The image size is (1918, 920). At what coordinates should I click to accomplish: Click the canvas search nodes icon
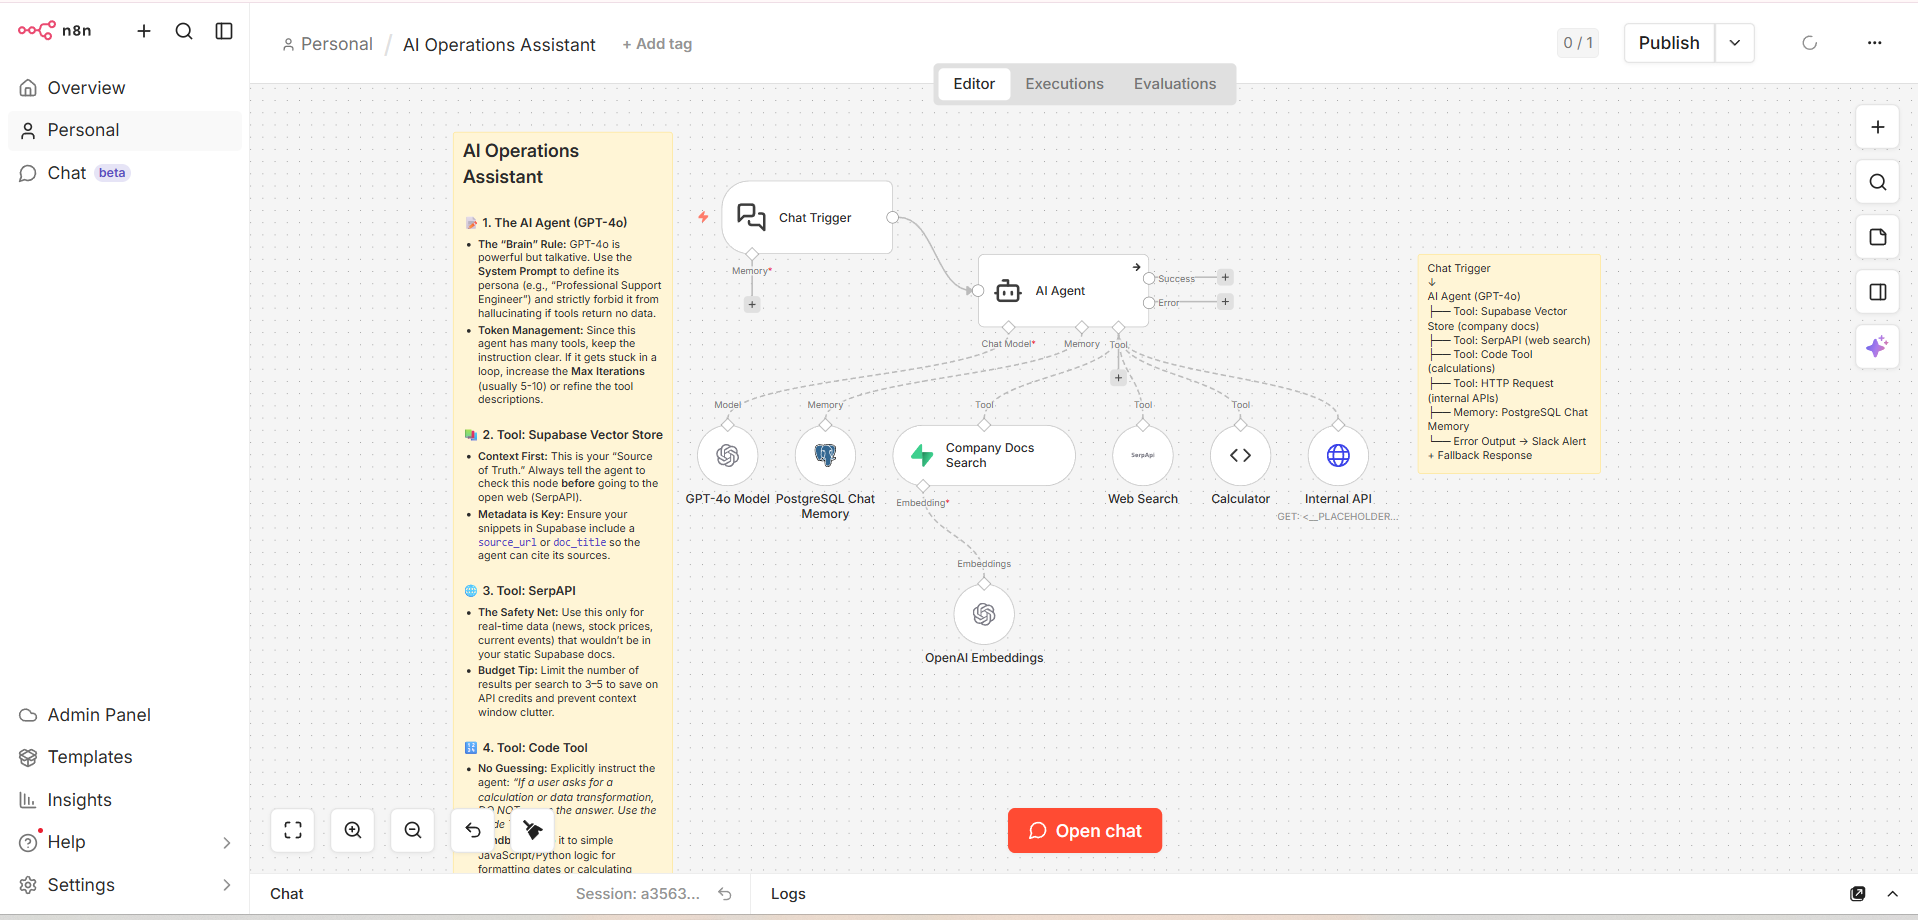pos(1877,182)
